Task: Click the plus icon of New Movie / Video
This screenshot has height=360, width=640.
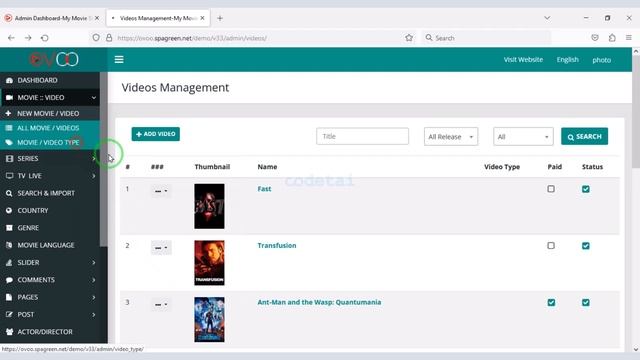Action: pyautogui.click(x=8, y=113)
